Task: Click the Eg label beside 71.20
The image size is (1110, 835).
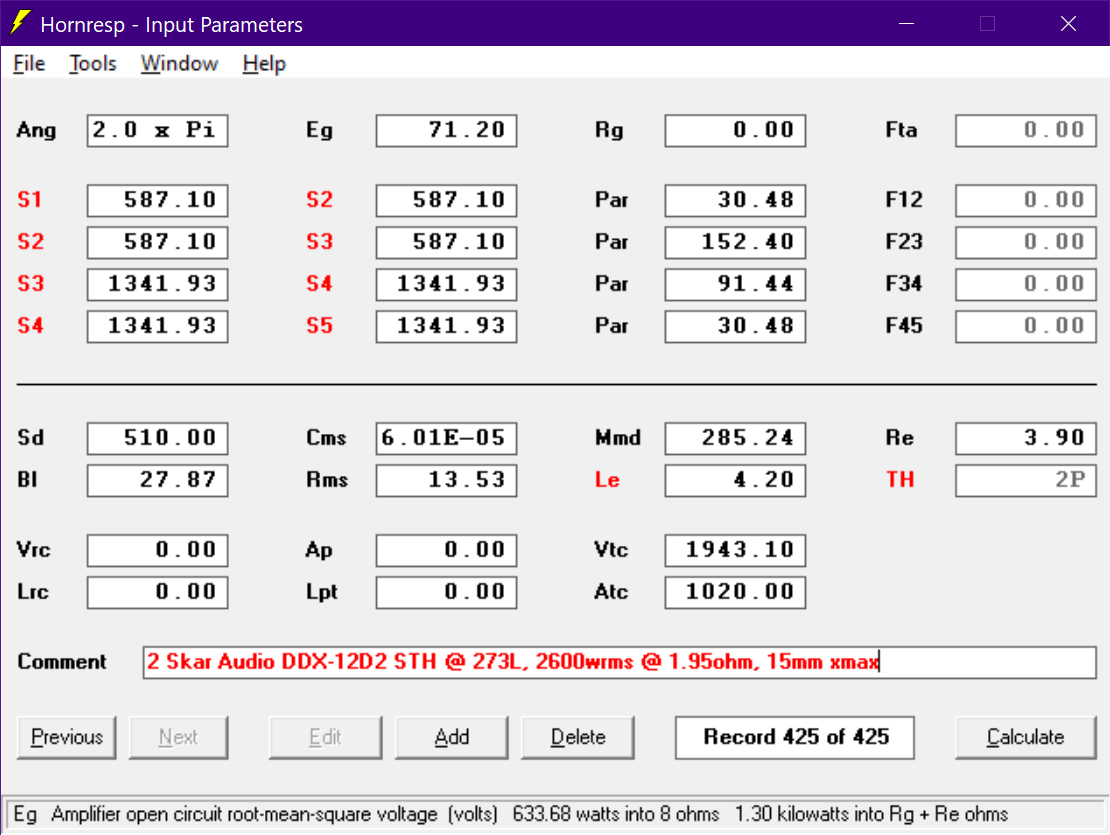Action: [x=319, y=131]
